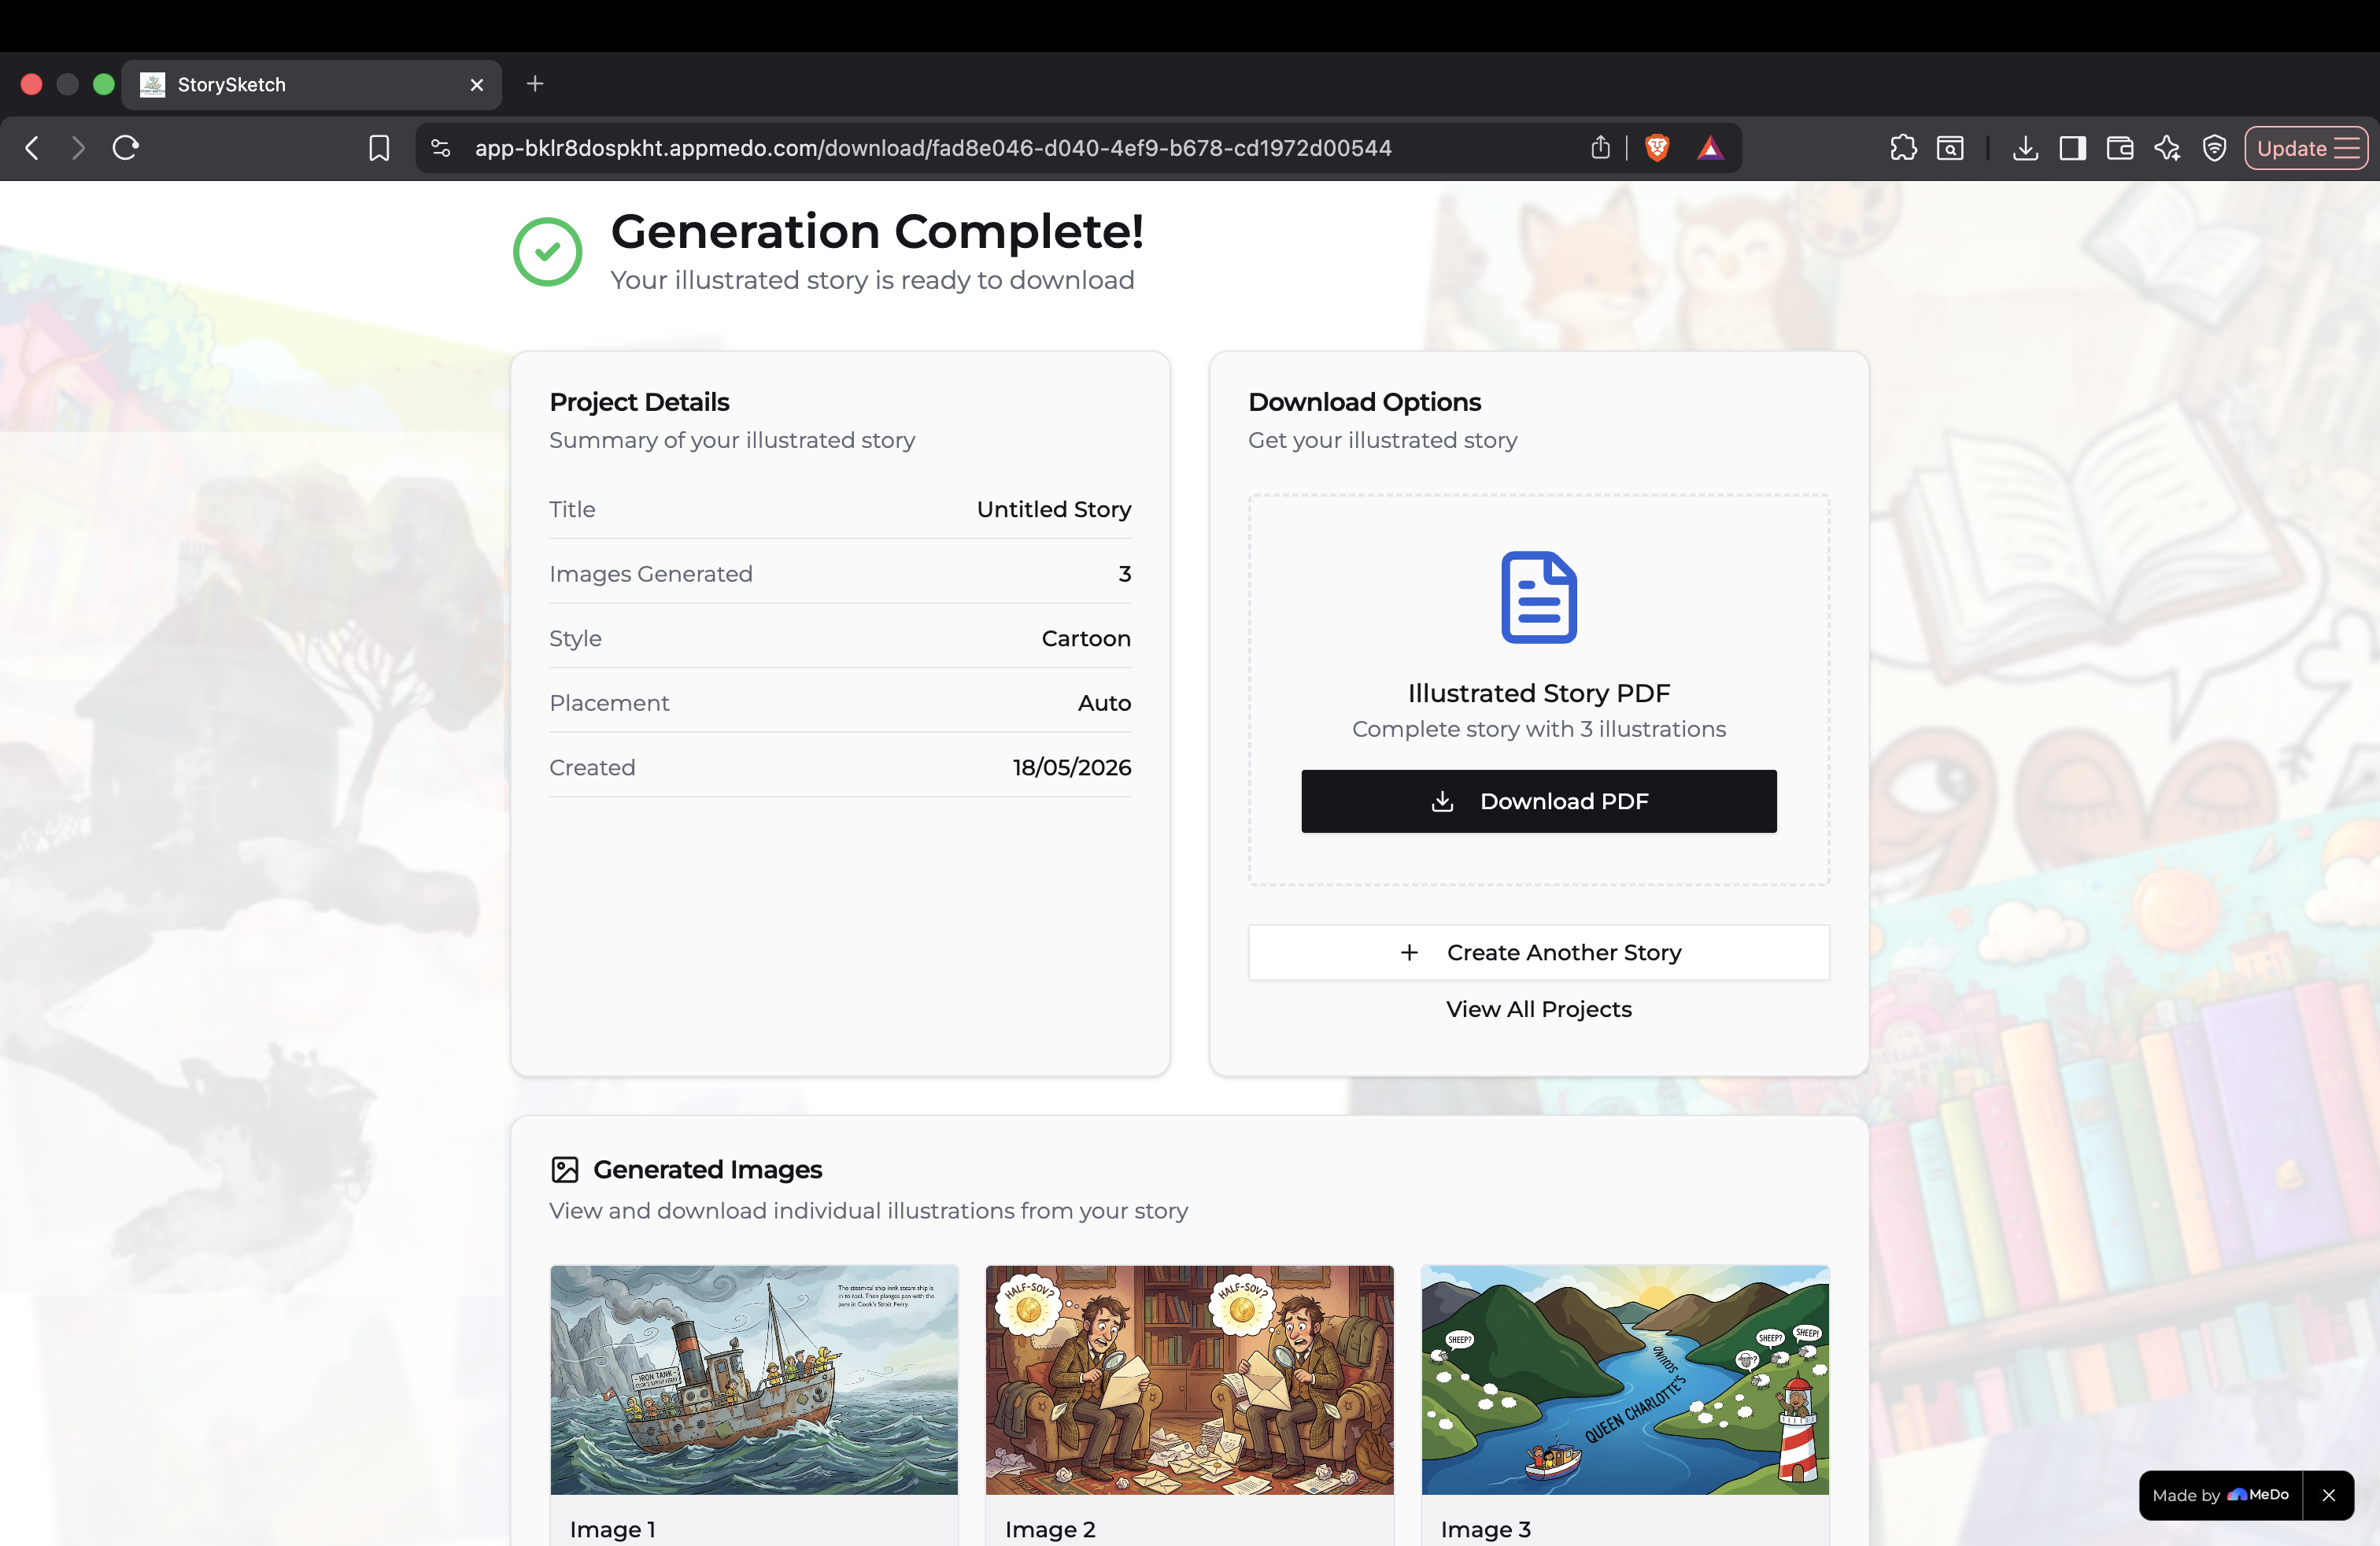Image resolution: width=2380 pixels, height=1546 pixels.
Task: Click the Image 2 caption
Action: click(x=1050, y=1529)
